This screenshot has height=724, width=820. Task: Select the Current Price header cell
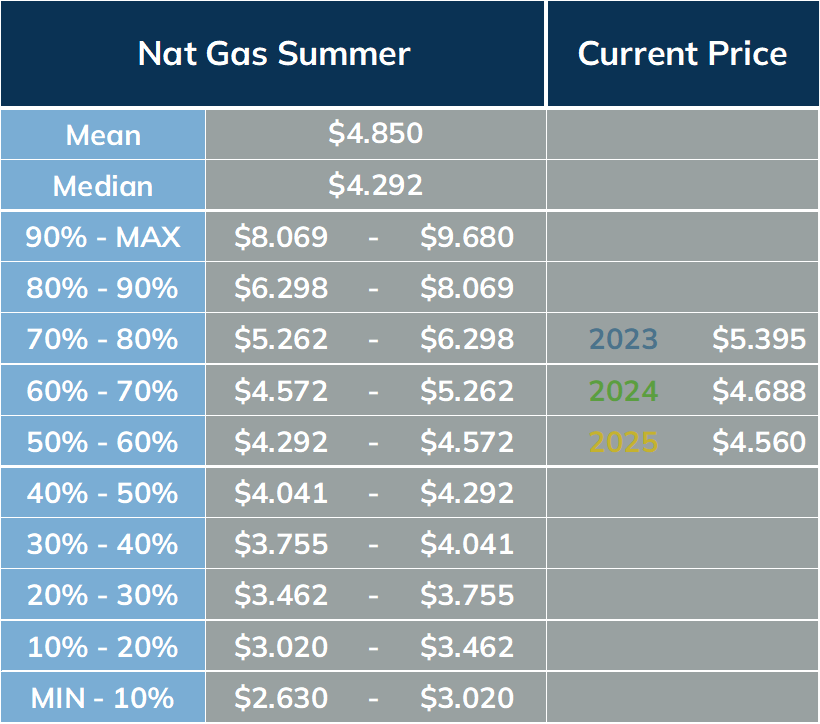[x=682, y=53]
